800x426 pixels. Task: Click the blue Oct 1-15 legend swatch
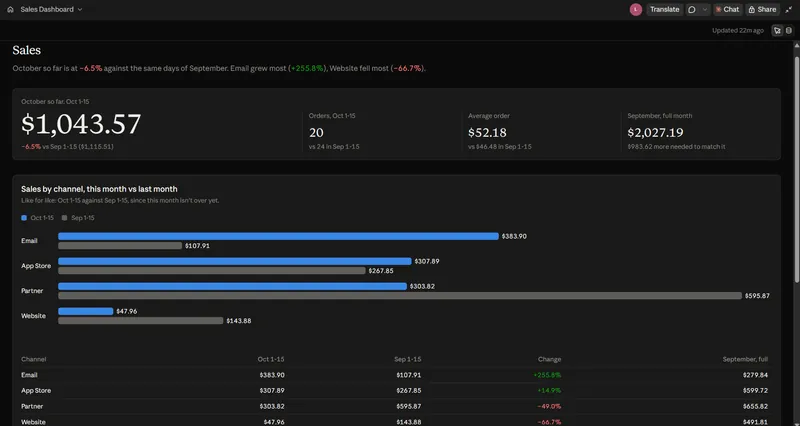tap(24, 218)
